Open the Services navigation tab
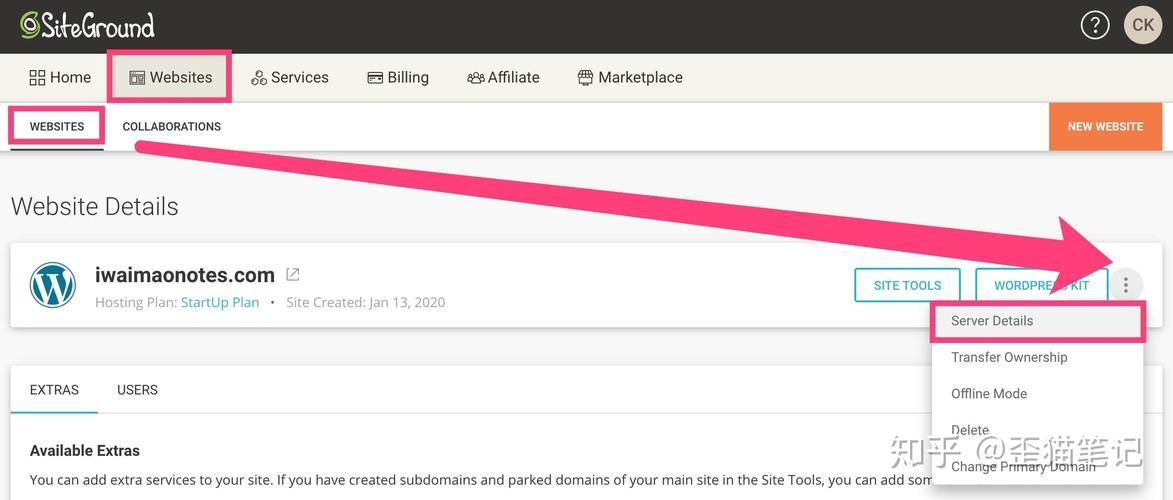Viewport: 1173px width, 500px height. point(289,77)
